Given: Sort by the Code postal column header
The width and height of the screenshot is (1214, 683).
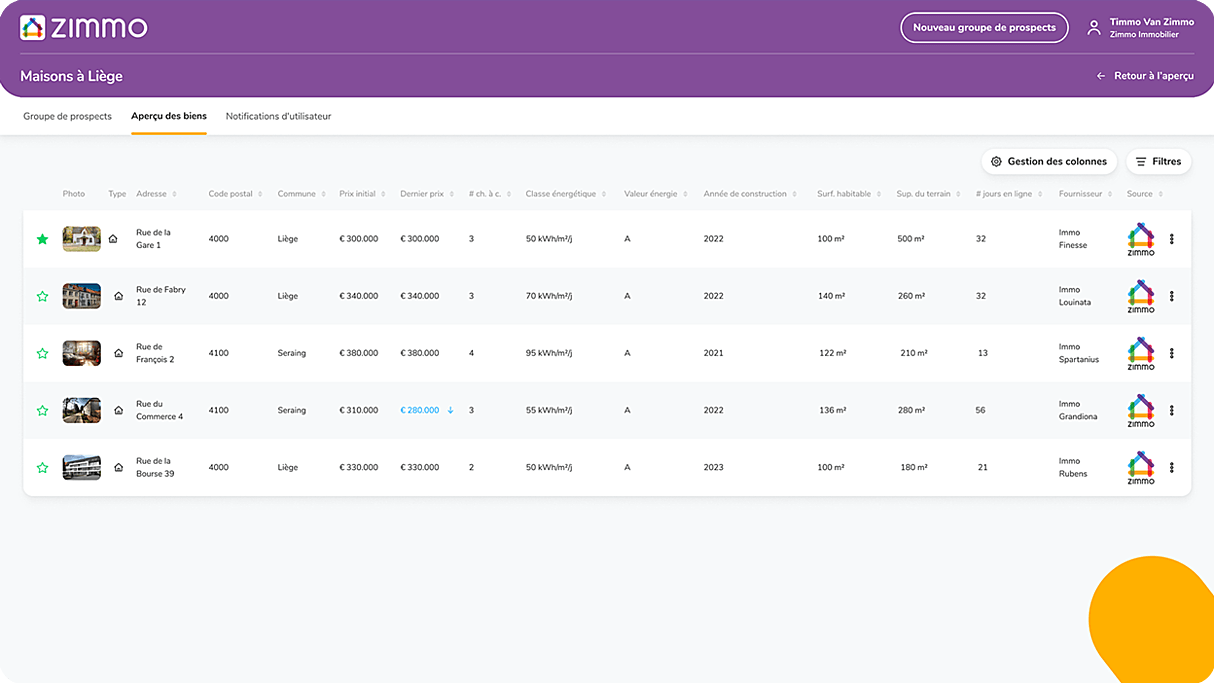Looking at the screenshot, I should 235,194.
